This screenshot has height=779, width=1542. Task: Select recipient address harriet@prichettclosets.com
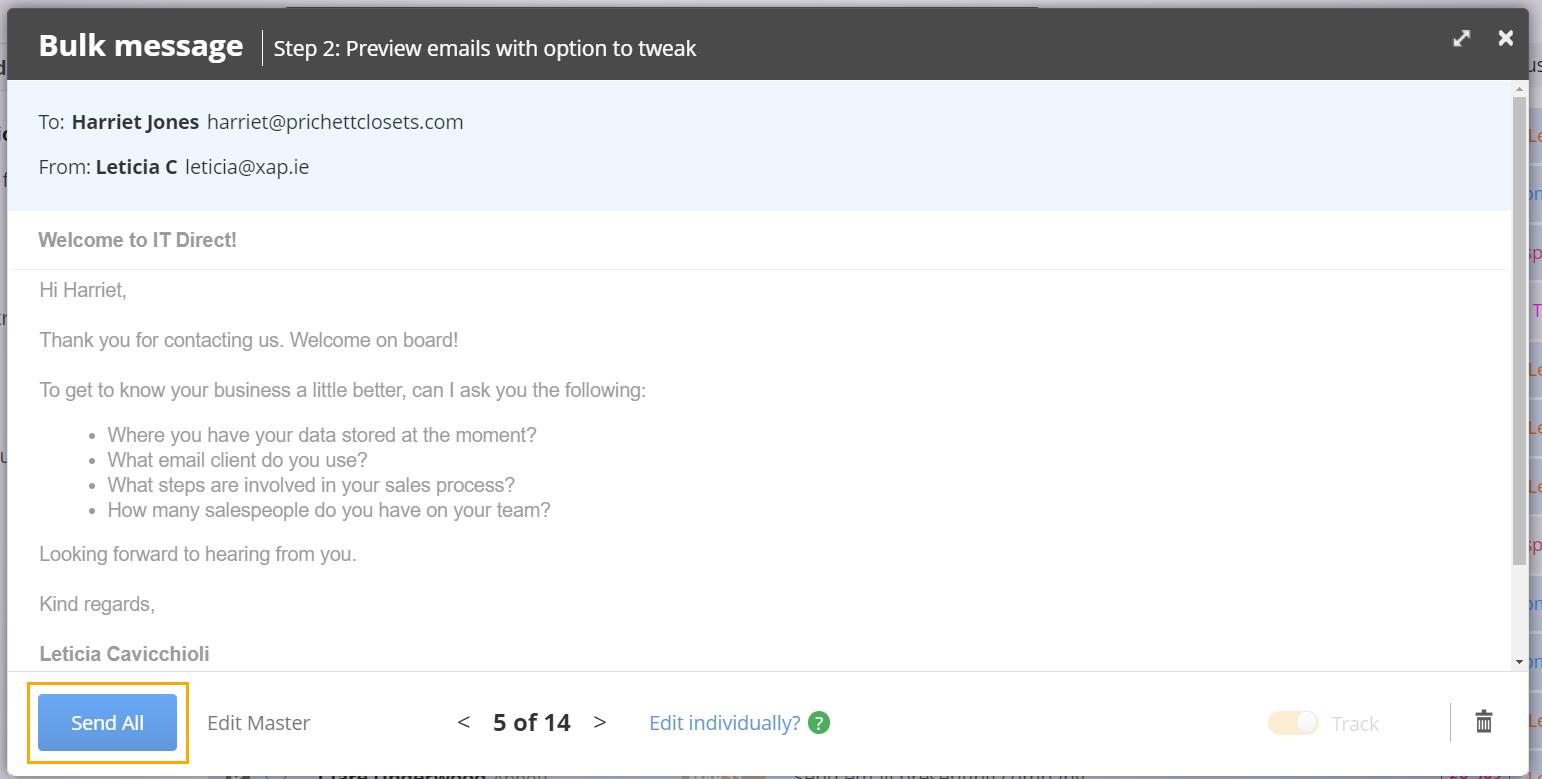point(335,122)
